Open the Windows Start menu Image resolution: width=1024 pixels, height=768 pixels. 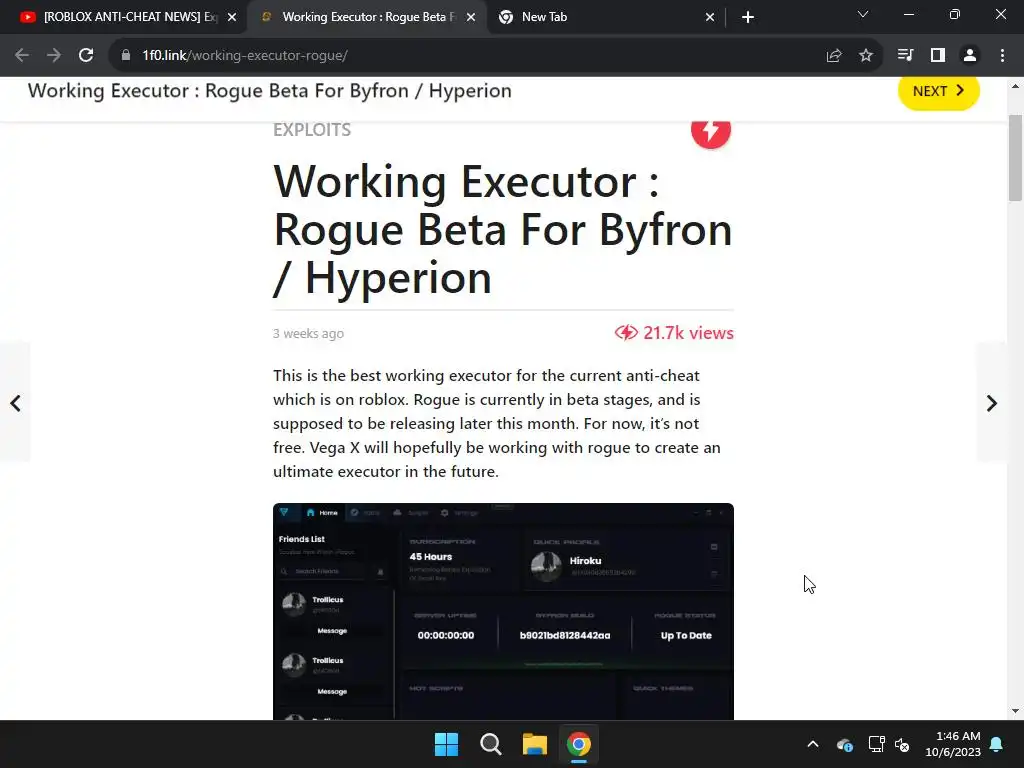(447, 744)
